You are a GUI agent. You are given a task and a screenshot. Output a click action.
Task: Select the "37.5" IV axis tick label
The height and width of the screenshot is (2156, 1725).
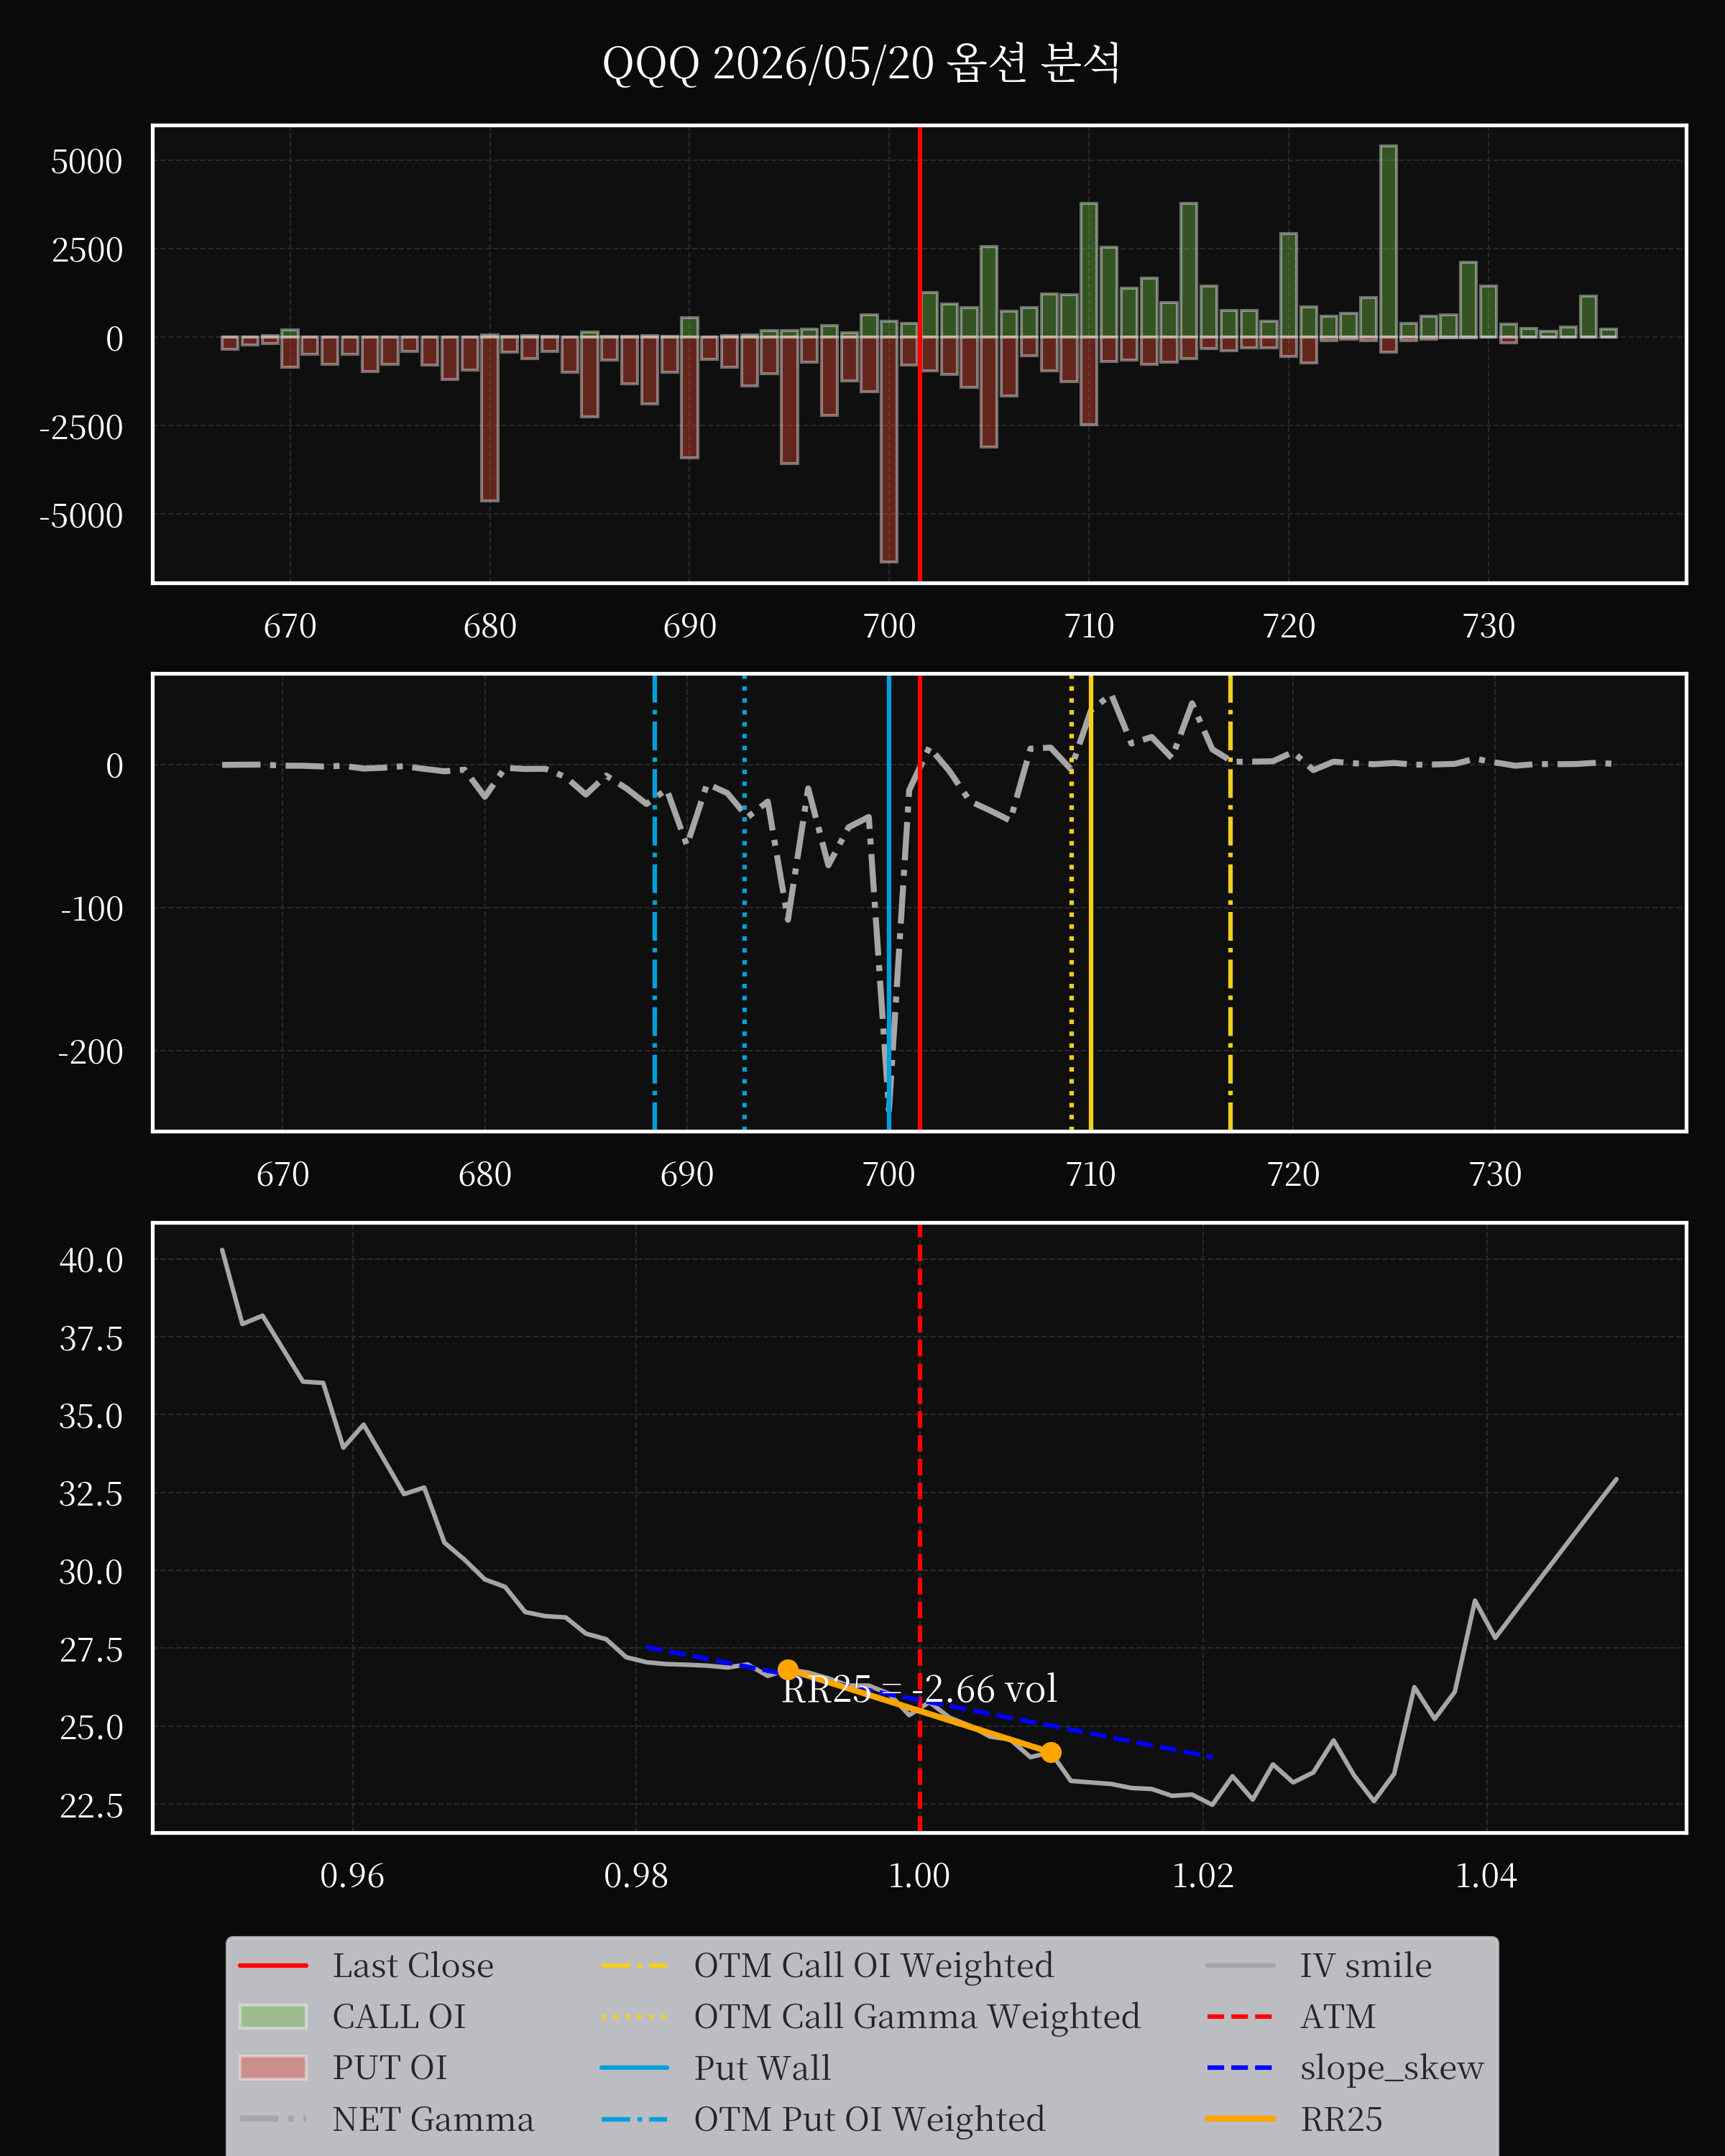pos(91,1338)
